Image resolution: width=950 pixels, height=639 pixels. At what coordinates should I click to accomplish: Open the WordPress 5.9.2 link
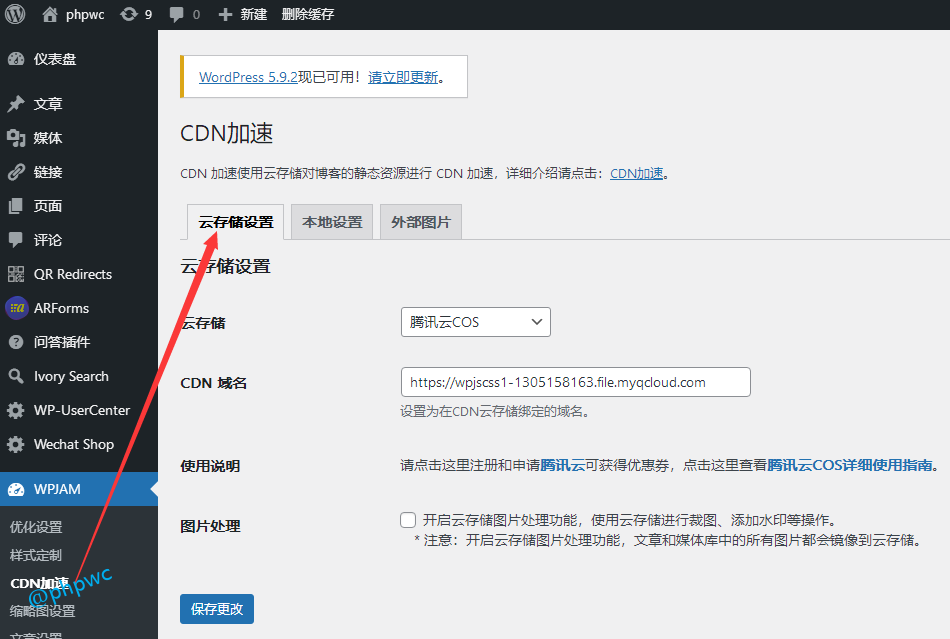coord(248,78)
